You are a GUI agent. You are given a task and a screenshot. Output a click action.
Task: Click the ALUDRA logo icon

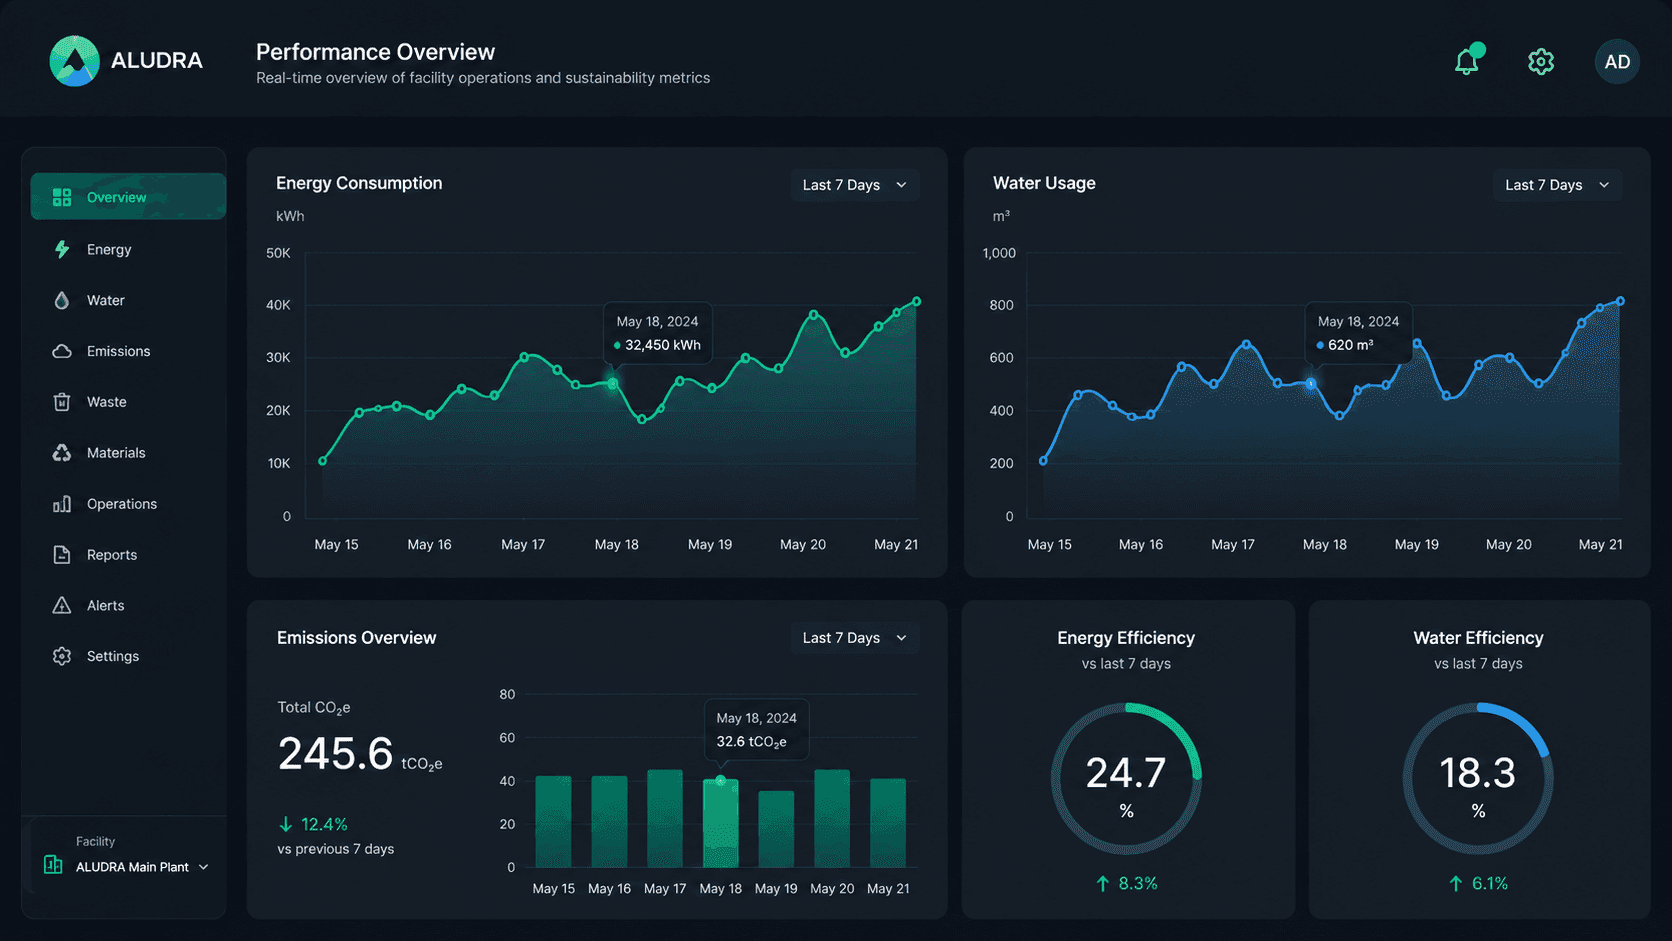(x=75, y=61)
